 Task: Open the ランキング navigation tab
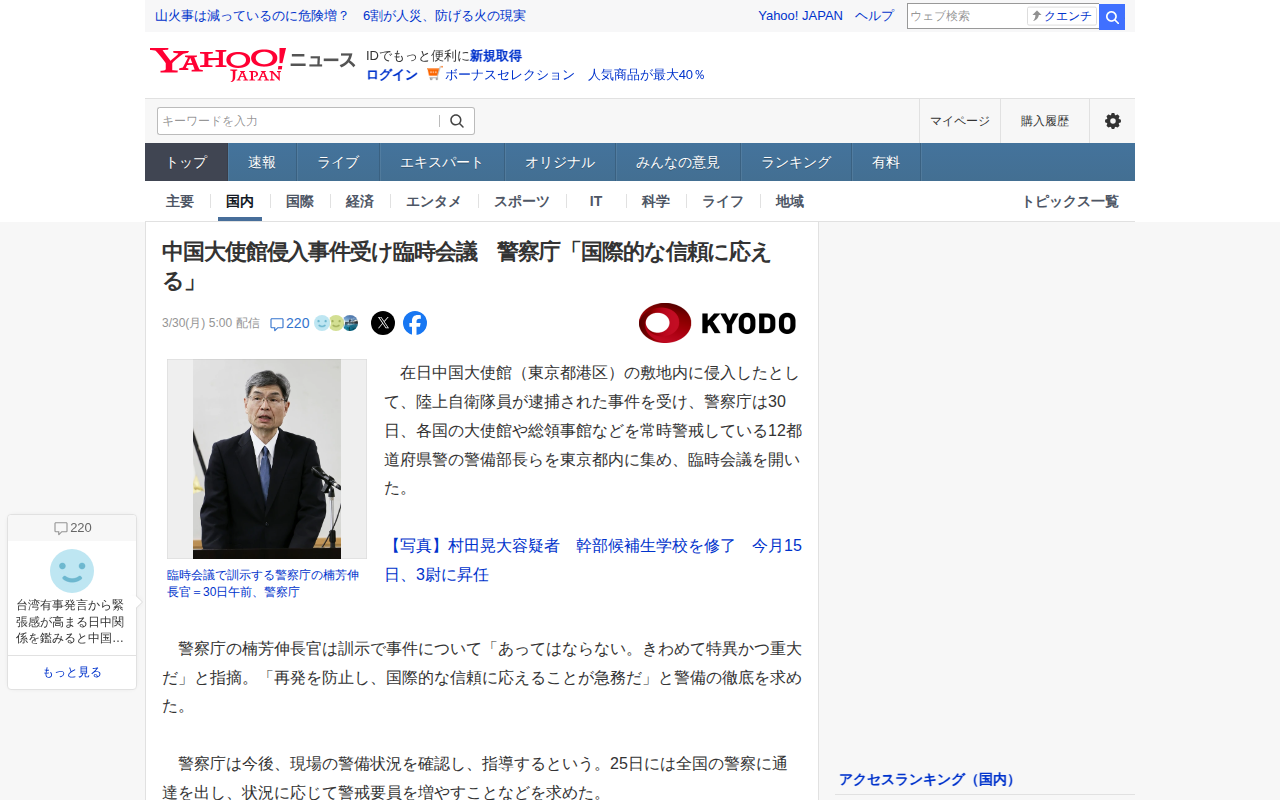(796, 162)
